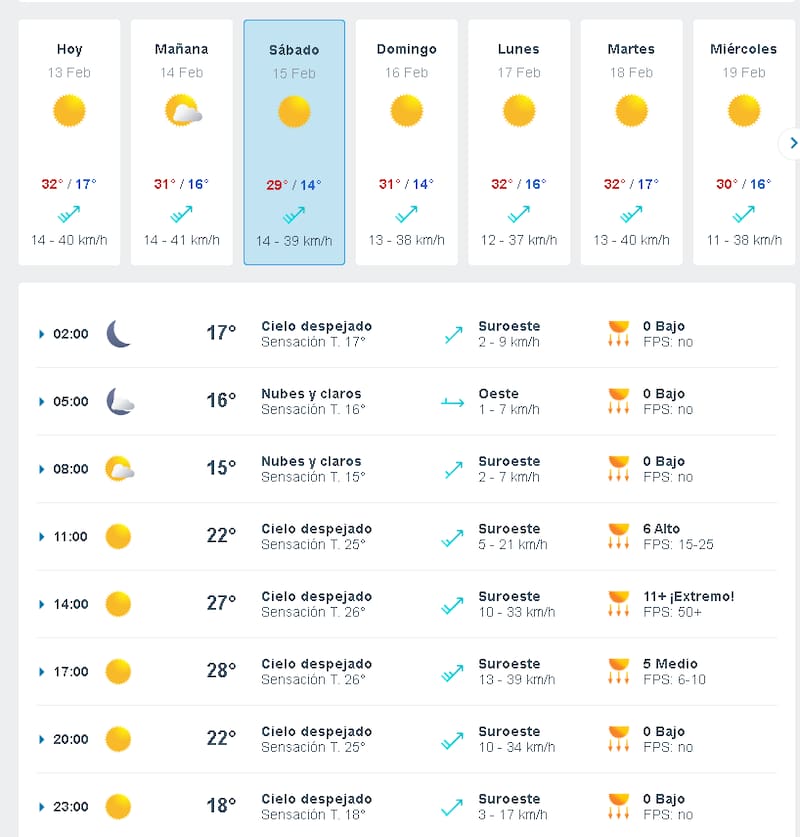The height and width of the screenshot is (837, 800).
Task: Click the wind arrow on the Domingo card
Action: [405, 212]
